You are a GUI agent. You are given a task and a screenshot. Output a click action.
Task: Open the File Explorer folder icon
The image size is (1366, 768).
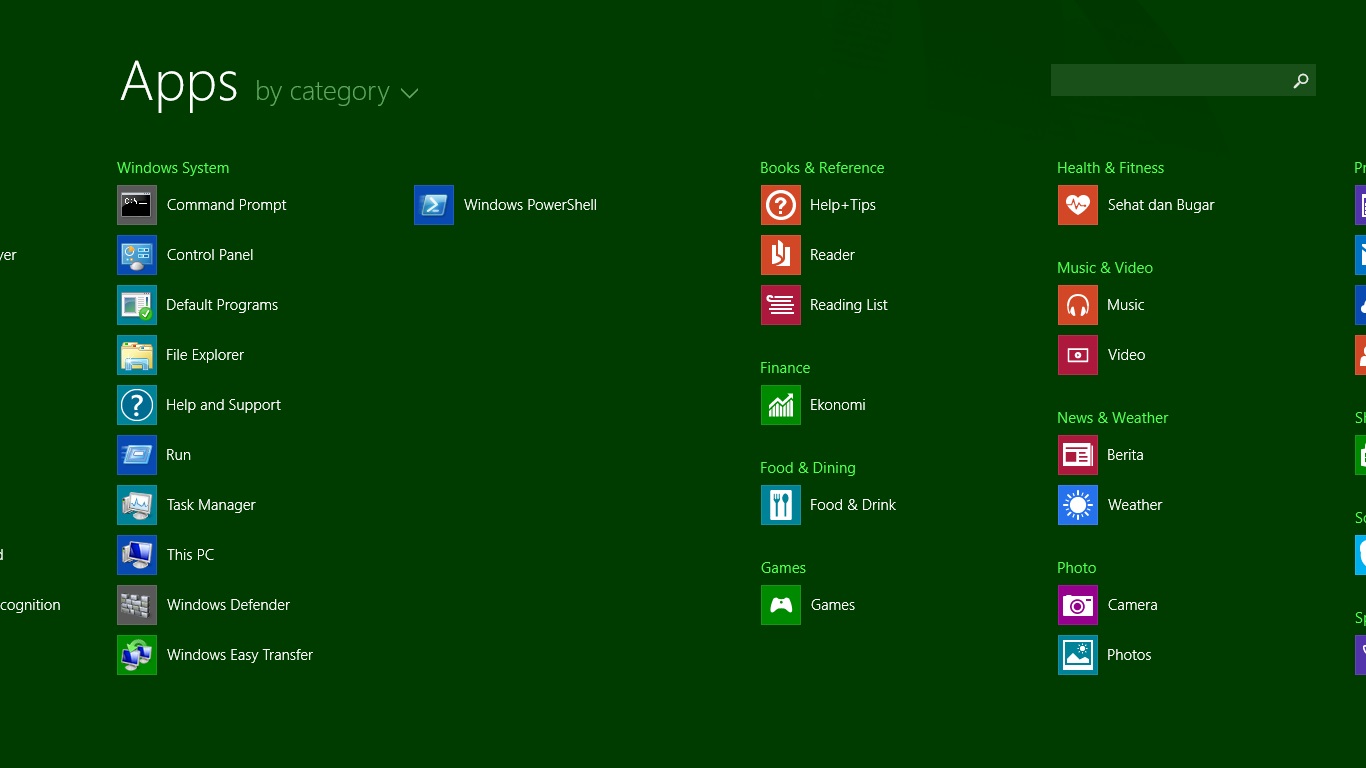tap(137, 355)
